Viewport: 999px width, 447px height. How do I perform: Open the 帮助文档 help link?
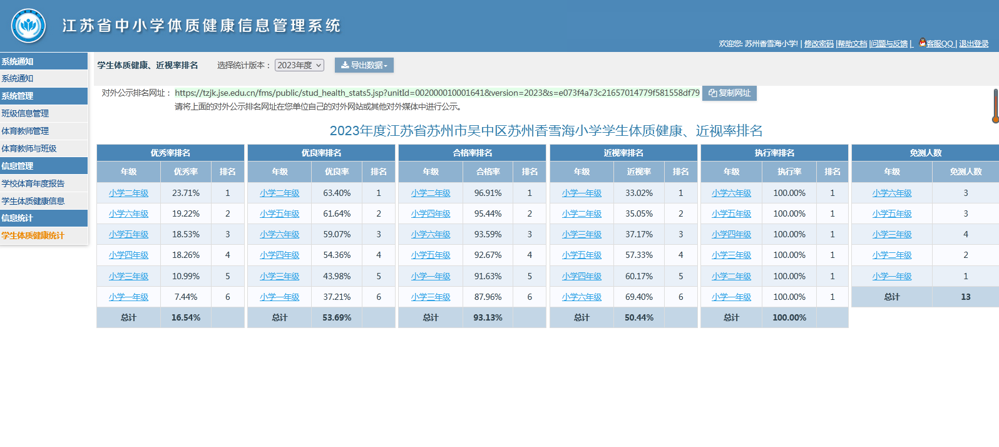[852, 43]
